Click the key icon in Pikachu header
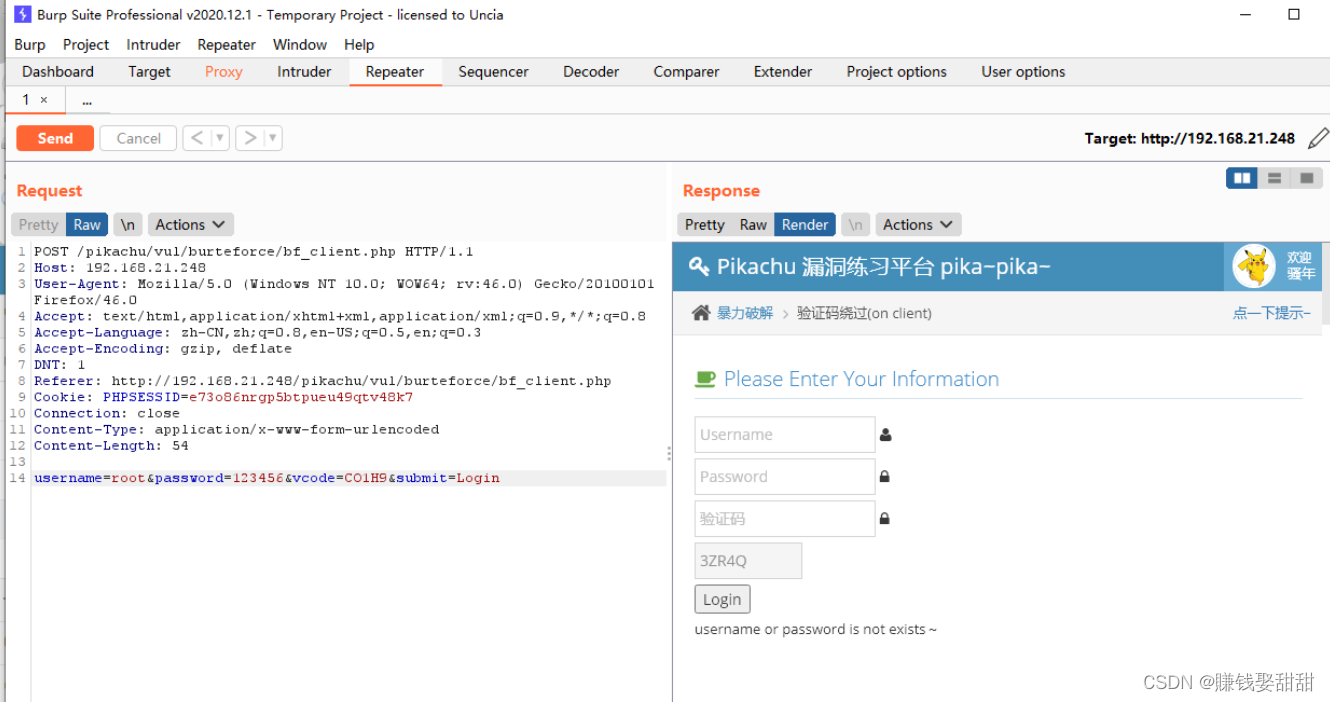The height and width of the screenshot is (702, 1330). 698,267
